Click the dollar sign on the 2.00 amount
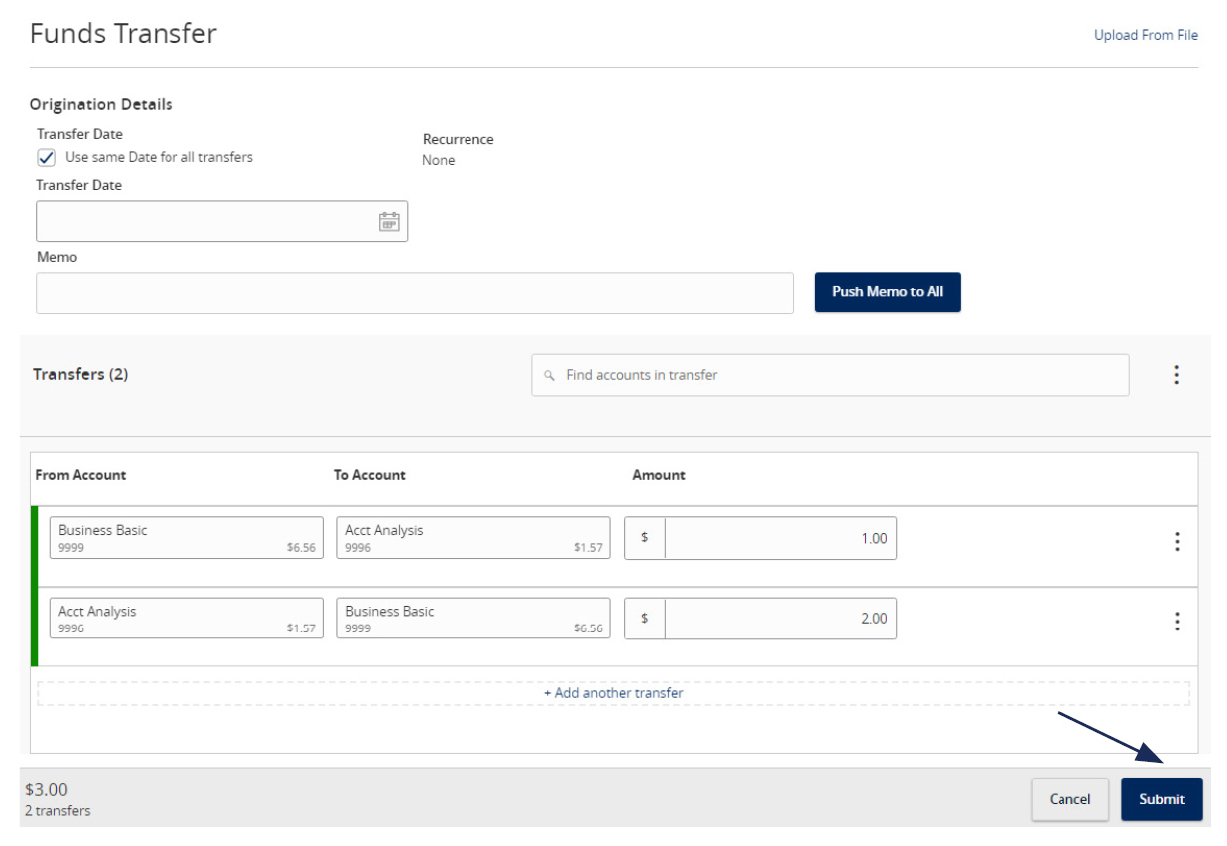The image size is (1227, 846). click(x=643, y=618)
